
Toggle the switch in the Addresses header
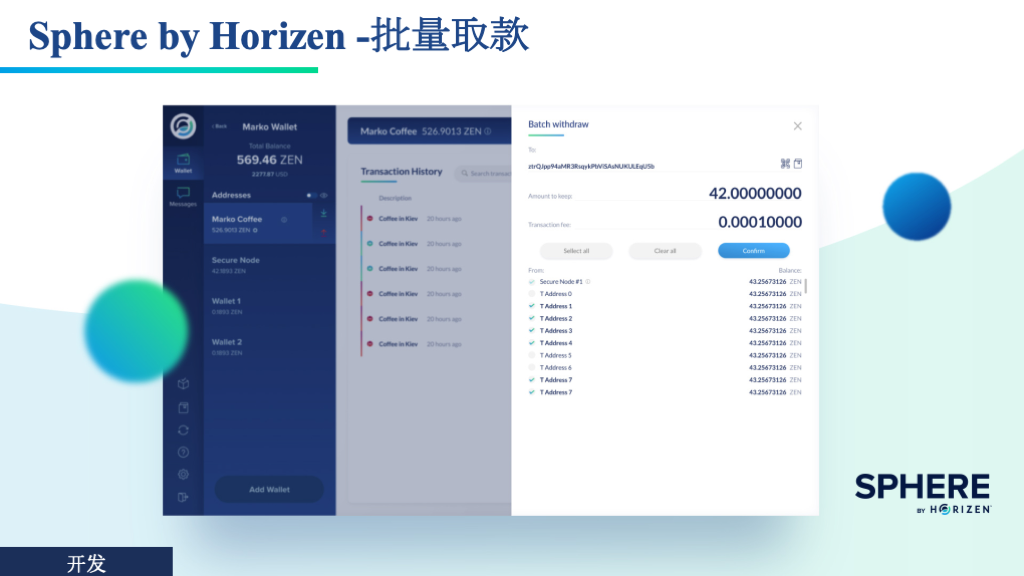(x=310, y=195)
